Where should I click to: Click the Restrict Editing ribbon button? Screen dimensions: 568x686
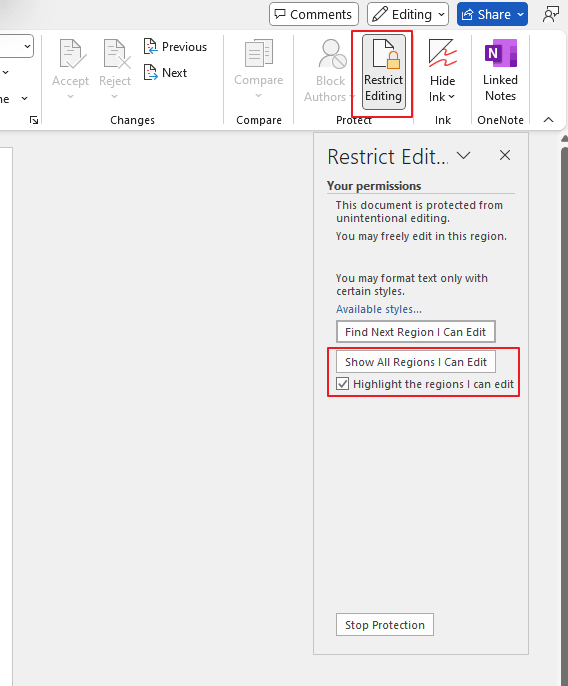click(x=384, y=72)
